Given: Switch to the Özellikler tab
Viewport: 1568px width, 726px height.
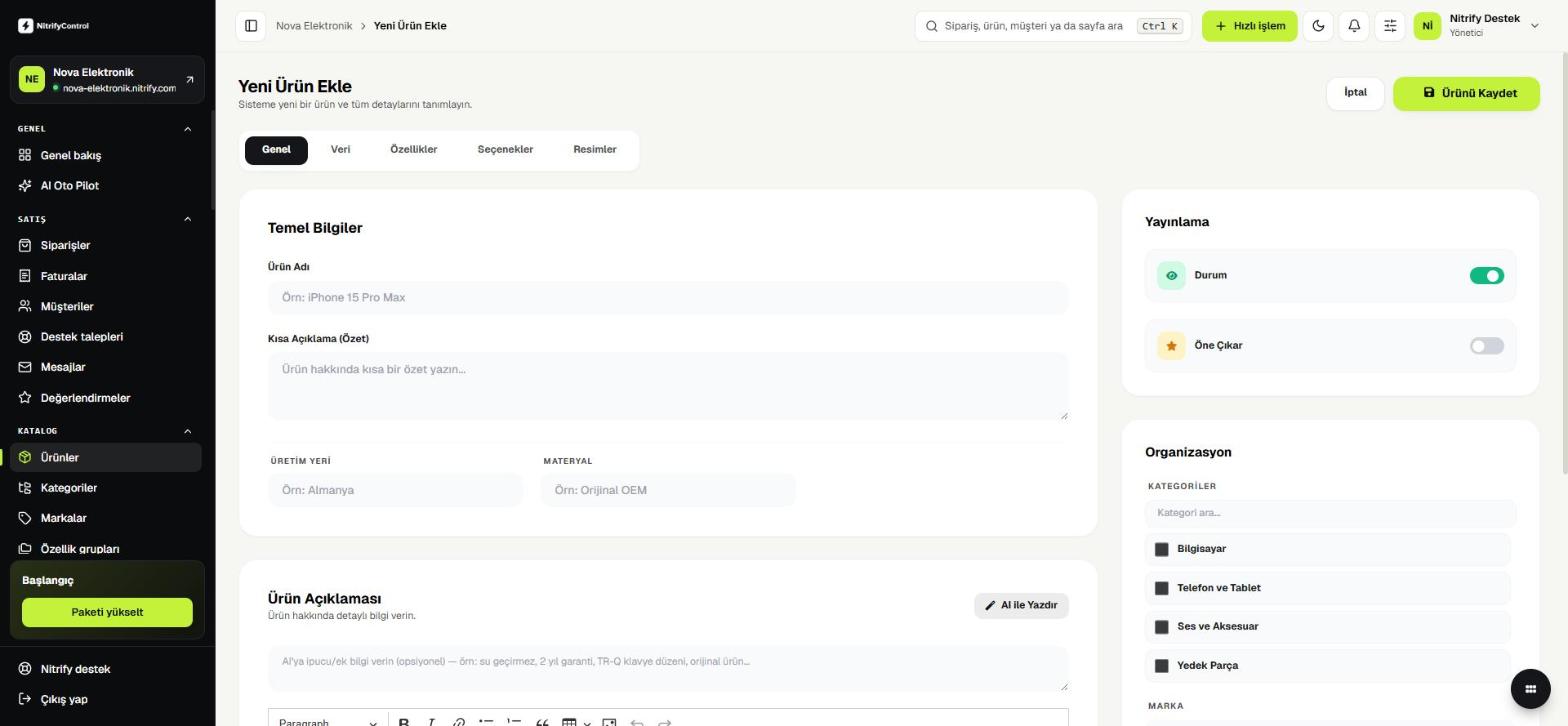Looking at the screenshot, I should click(413, 150).
